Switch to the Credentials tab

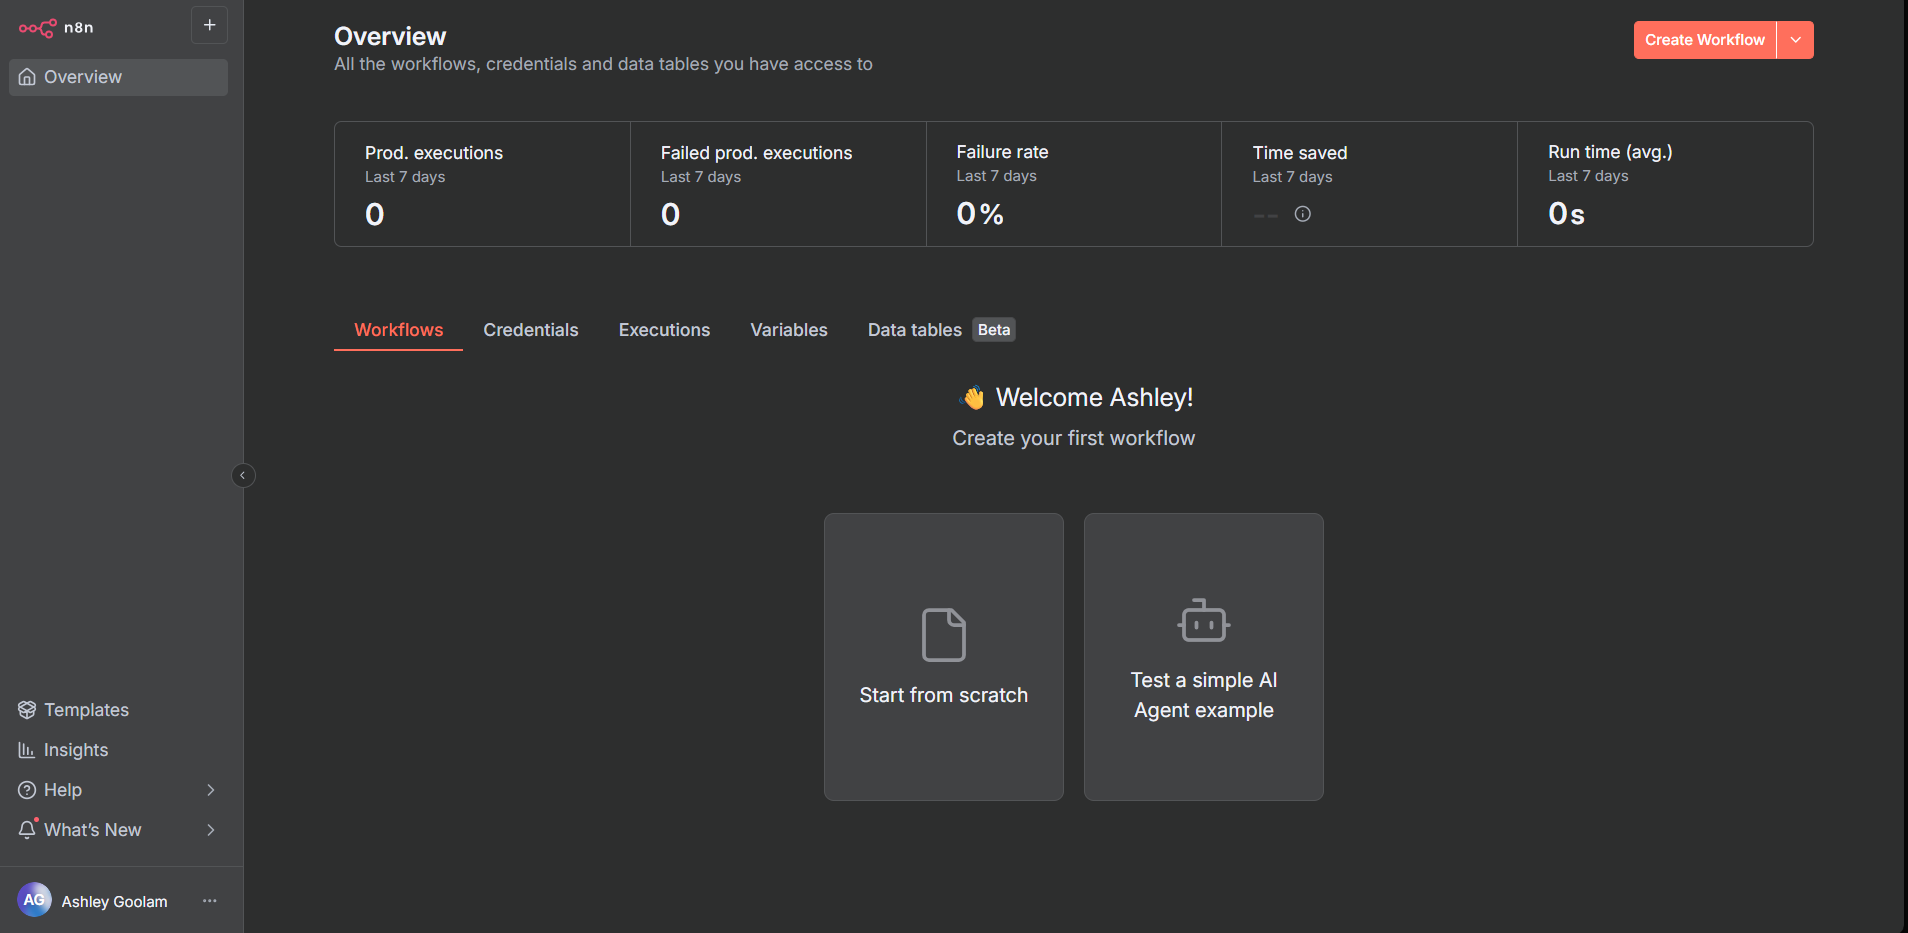coord(530,330)
